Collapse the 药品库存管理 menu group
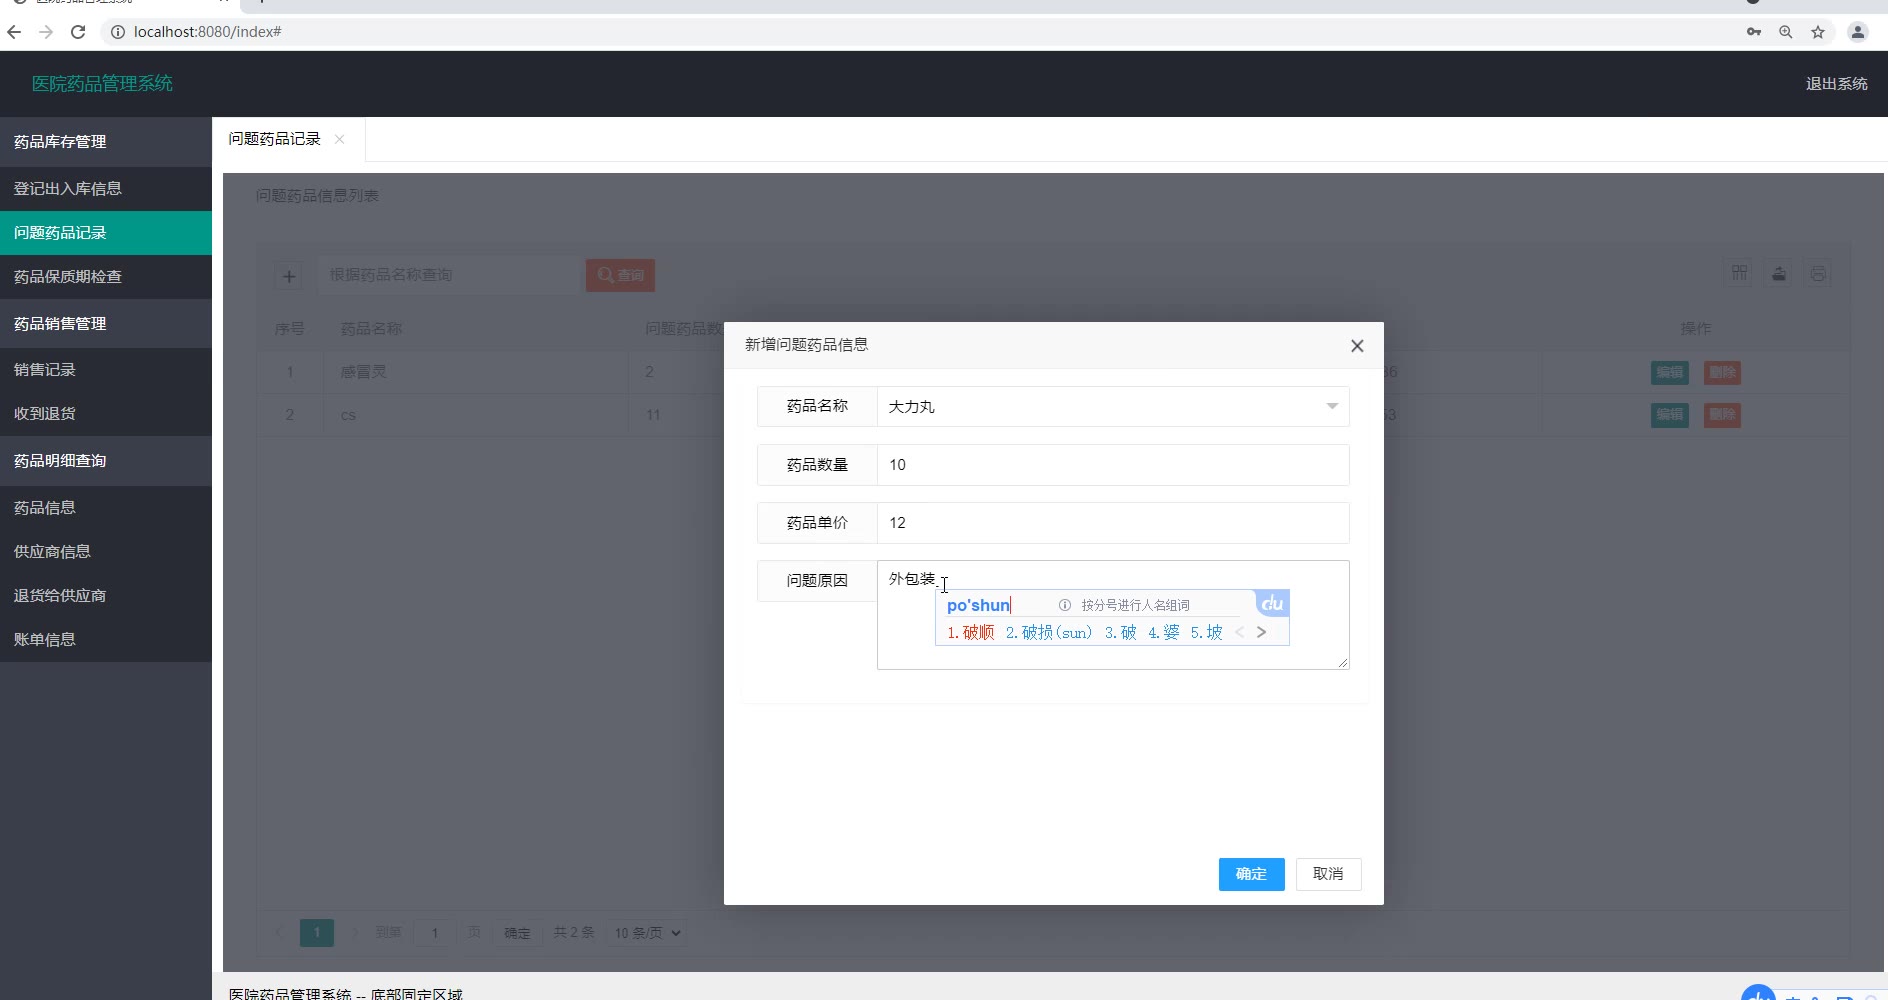The width and height of the screenshot is (1888, 1000). (x=106, y=142)
